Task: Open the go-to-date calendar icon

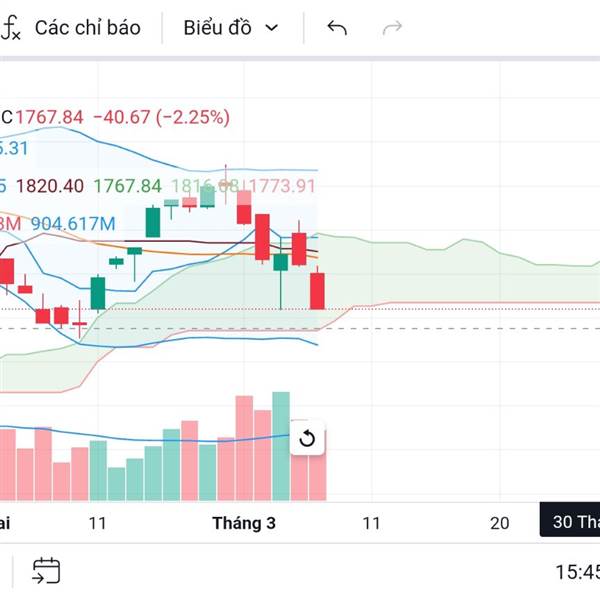Action: point(46,571)
